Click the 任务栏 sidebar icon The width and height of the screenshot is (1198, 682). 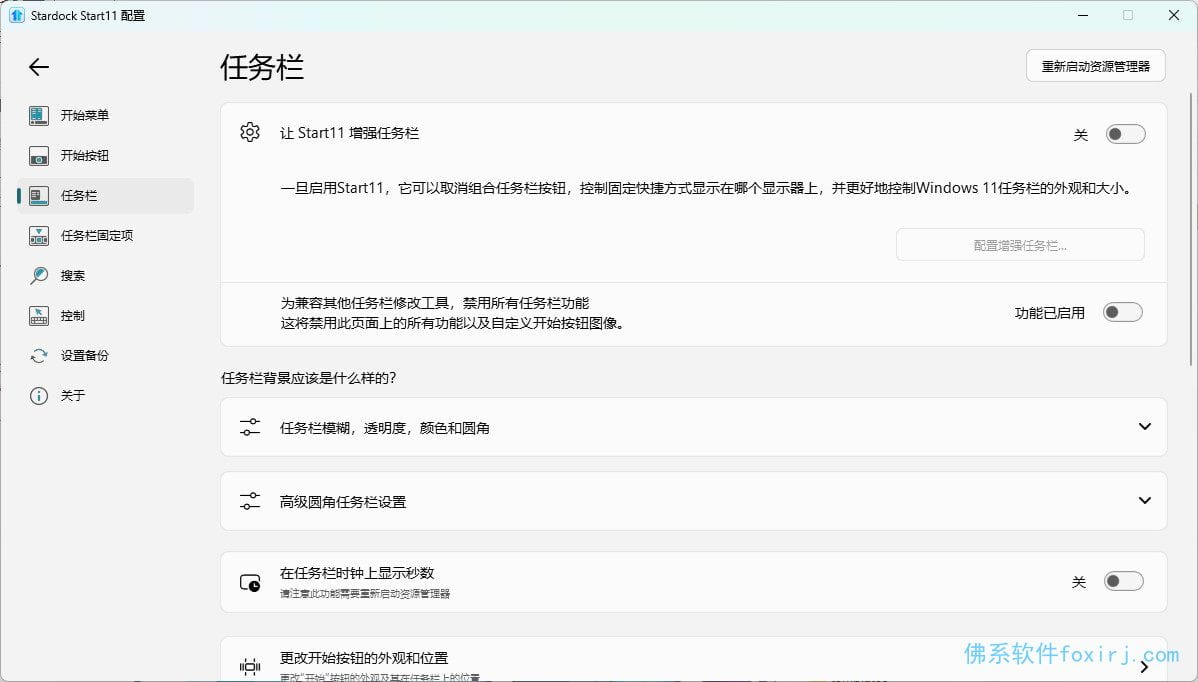[x=39, y=196]
